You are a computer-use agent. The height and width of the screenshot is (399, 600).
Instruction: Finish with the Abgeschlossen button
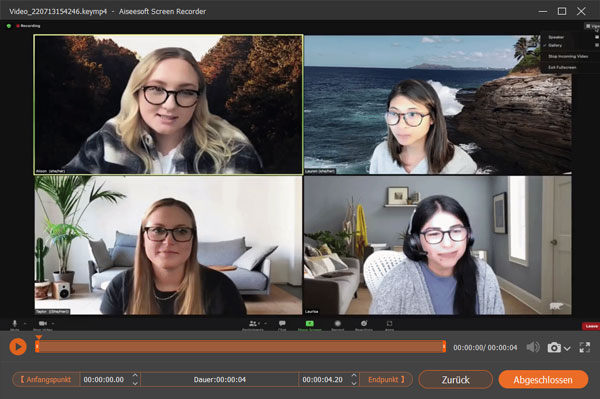(543, 379)
